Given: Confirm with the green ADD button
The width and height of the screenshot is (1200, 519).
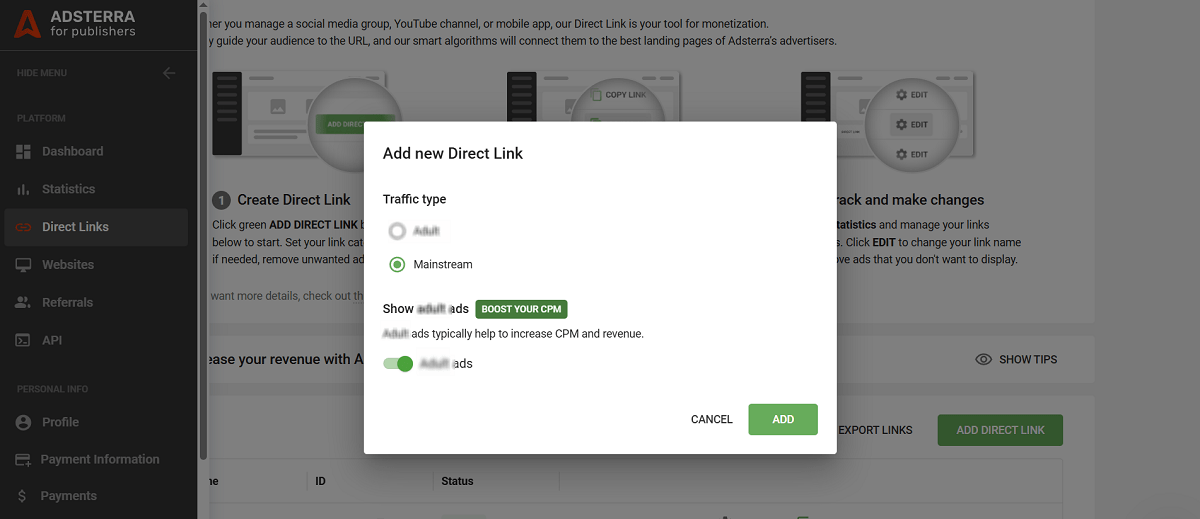Looking at the screenshot, I should coord(783,419).
